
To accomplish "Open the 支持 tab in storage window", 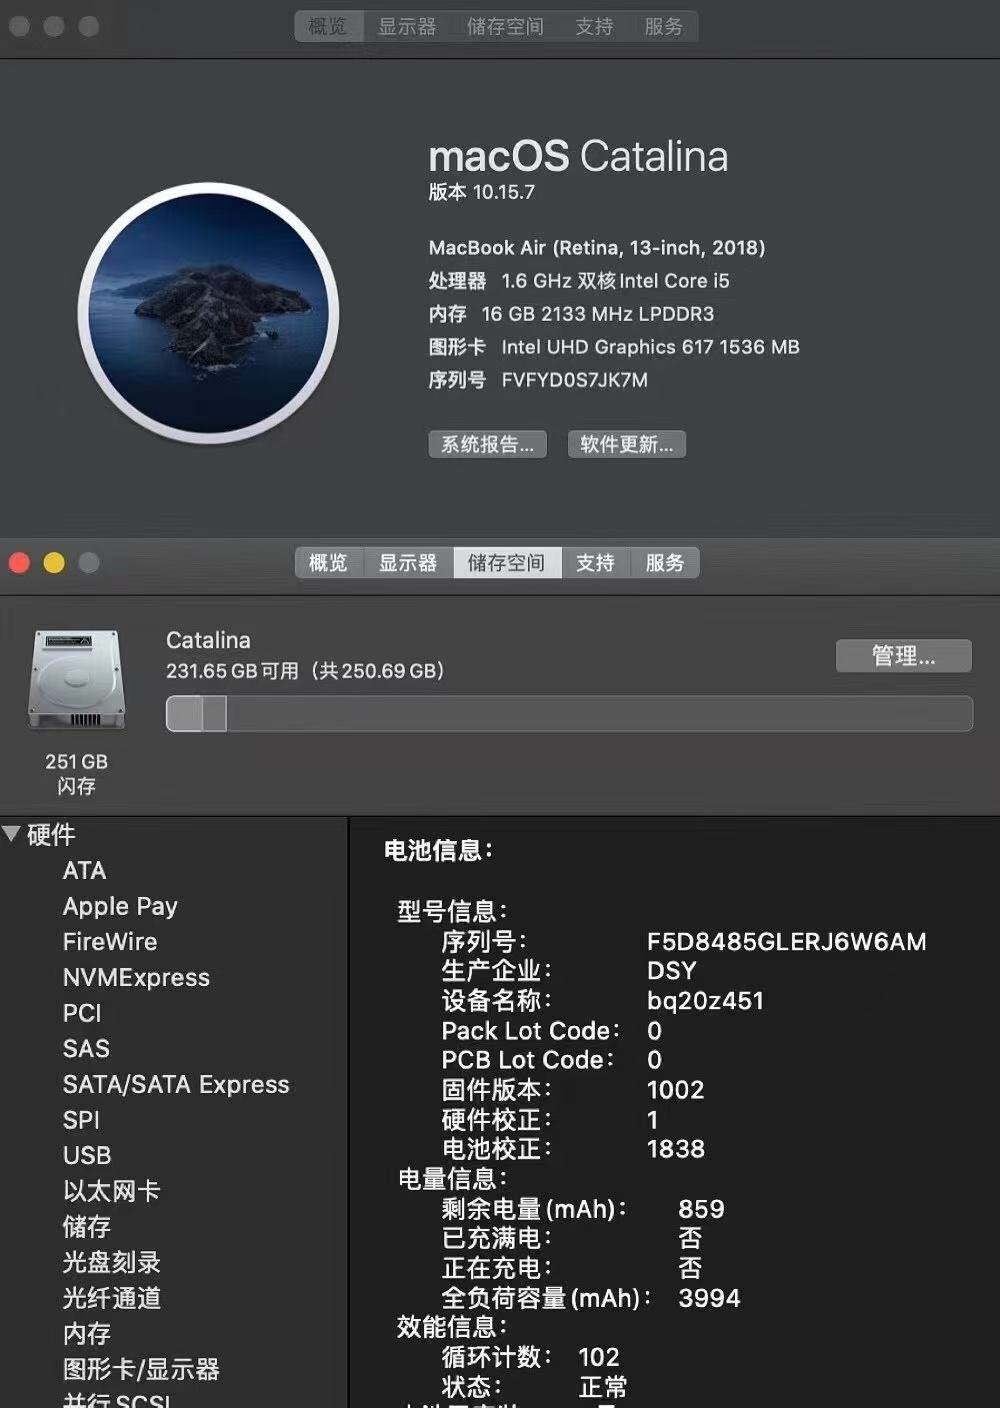I will [595, 563].
